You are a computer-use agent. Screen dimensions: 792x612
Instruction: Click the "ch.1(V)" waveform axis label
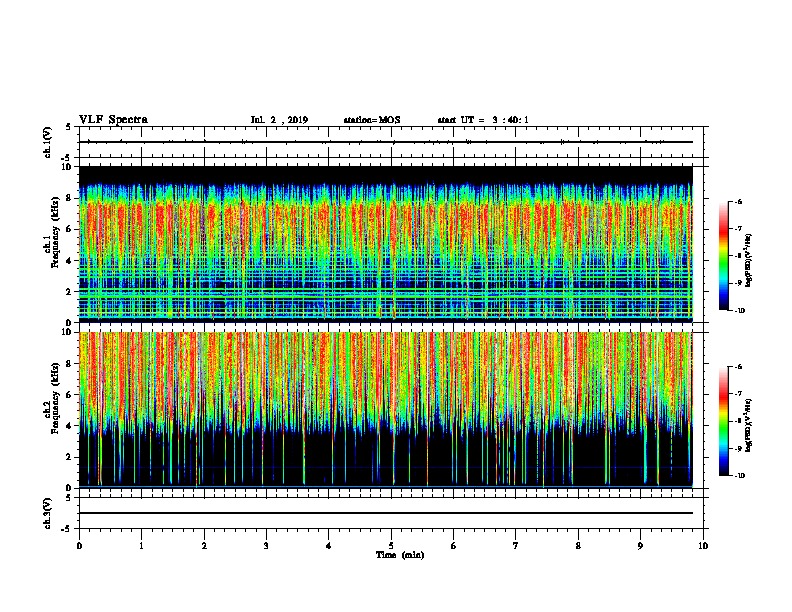coord(47,142)
